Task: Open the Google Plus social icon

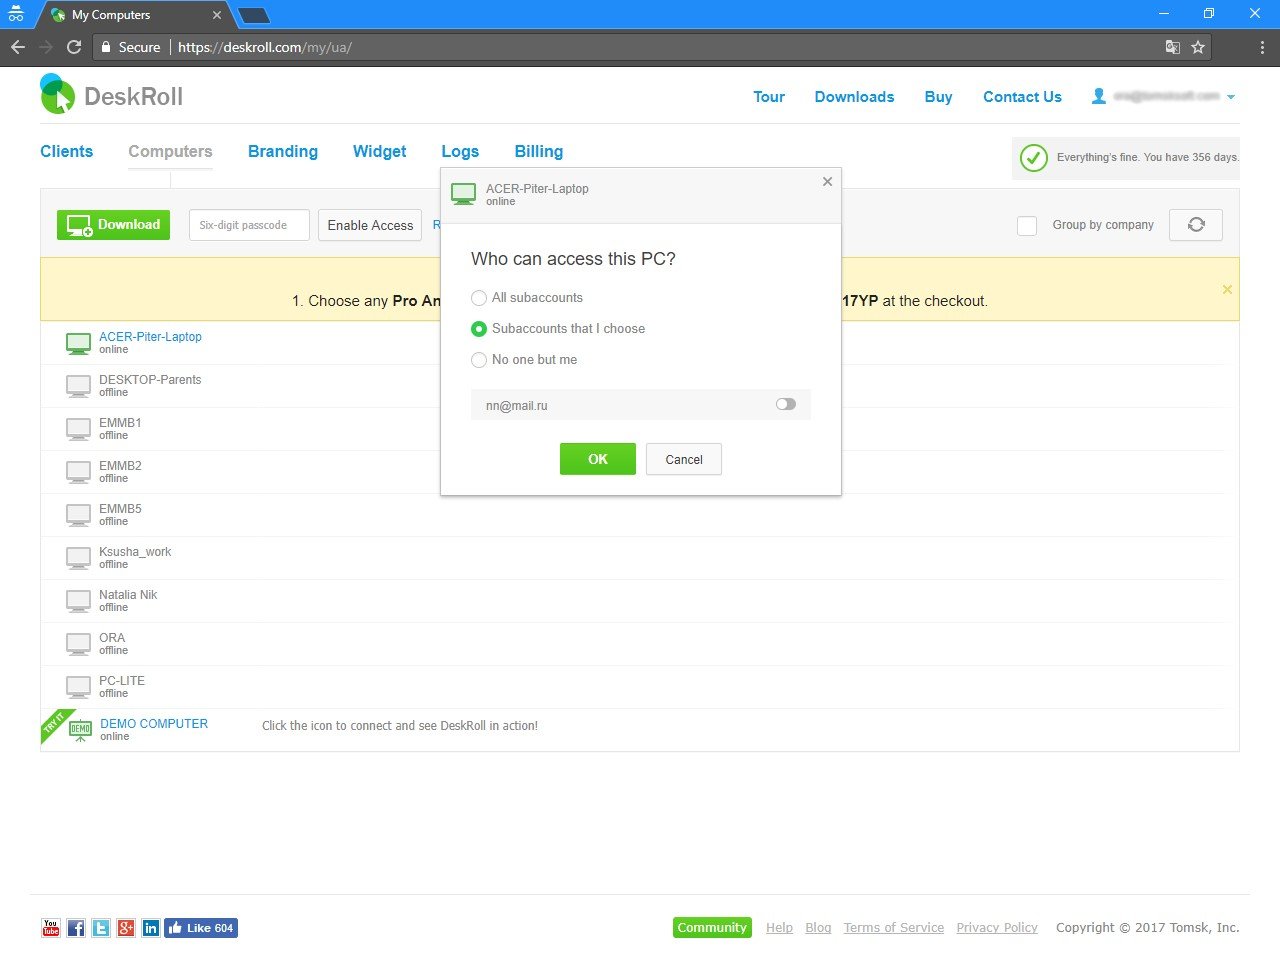Action: pos(126,928)
